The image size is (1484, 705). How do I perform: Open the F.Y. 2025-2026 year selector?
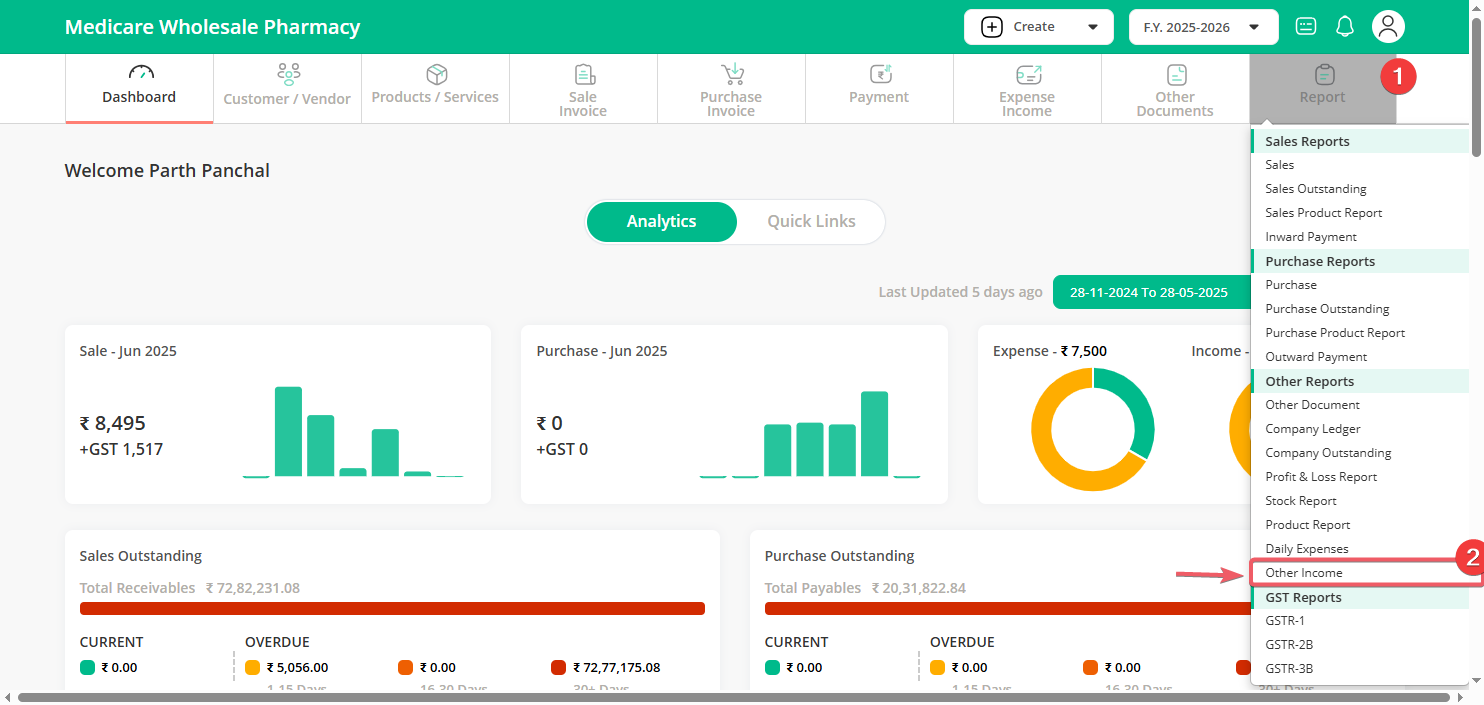tap(1204, 27)
